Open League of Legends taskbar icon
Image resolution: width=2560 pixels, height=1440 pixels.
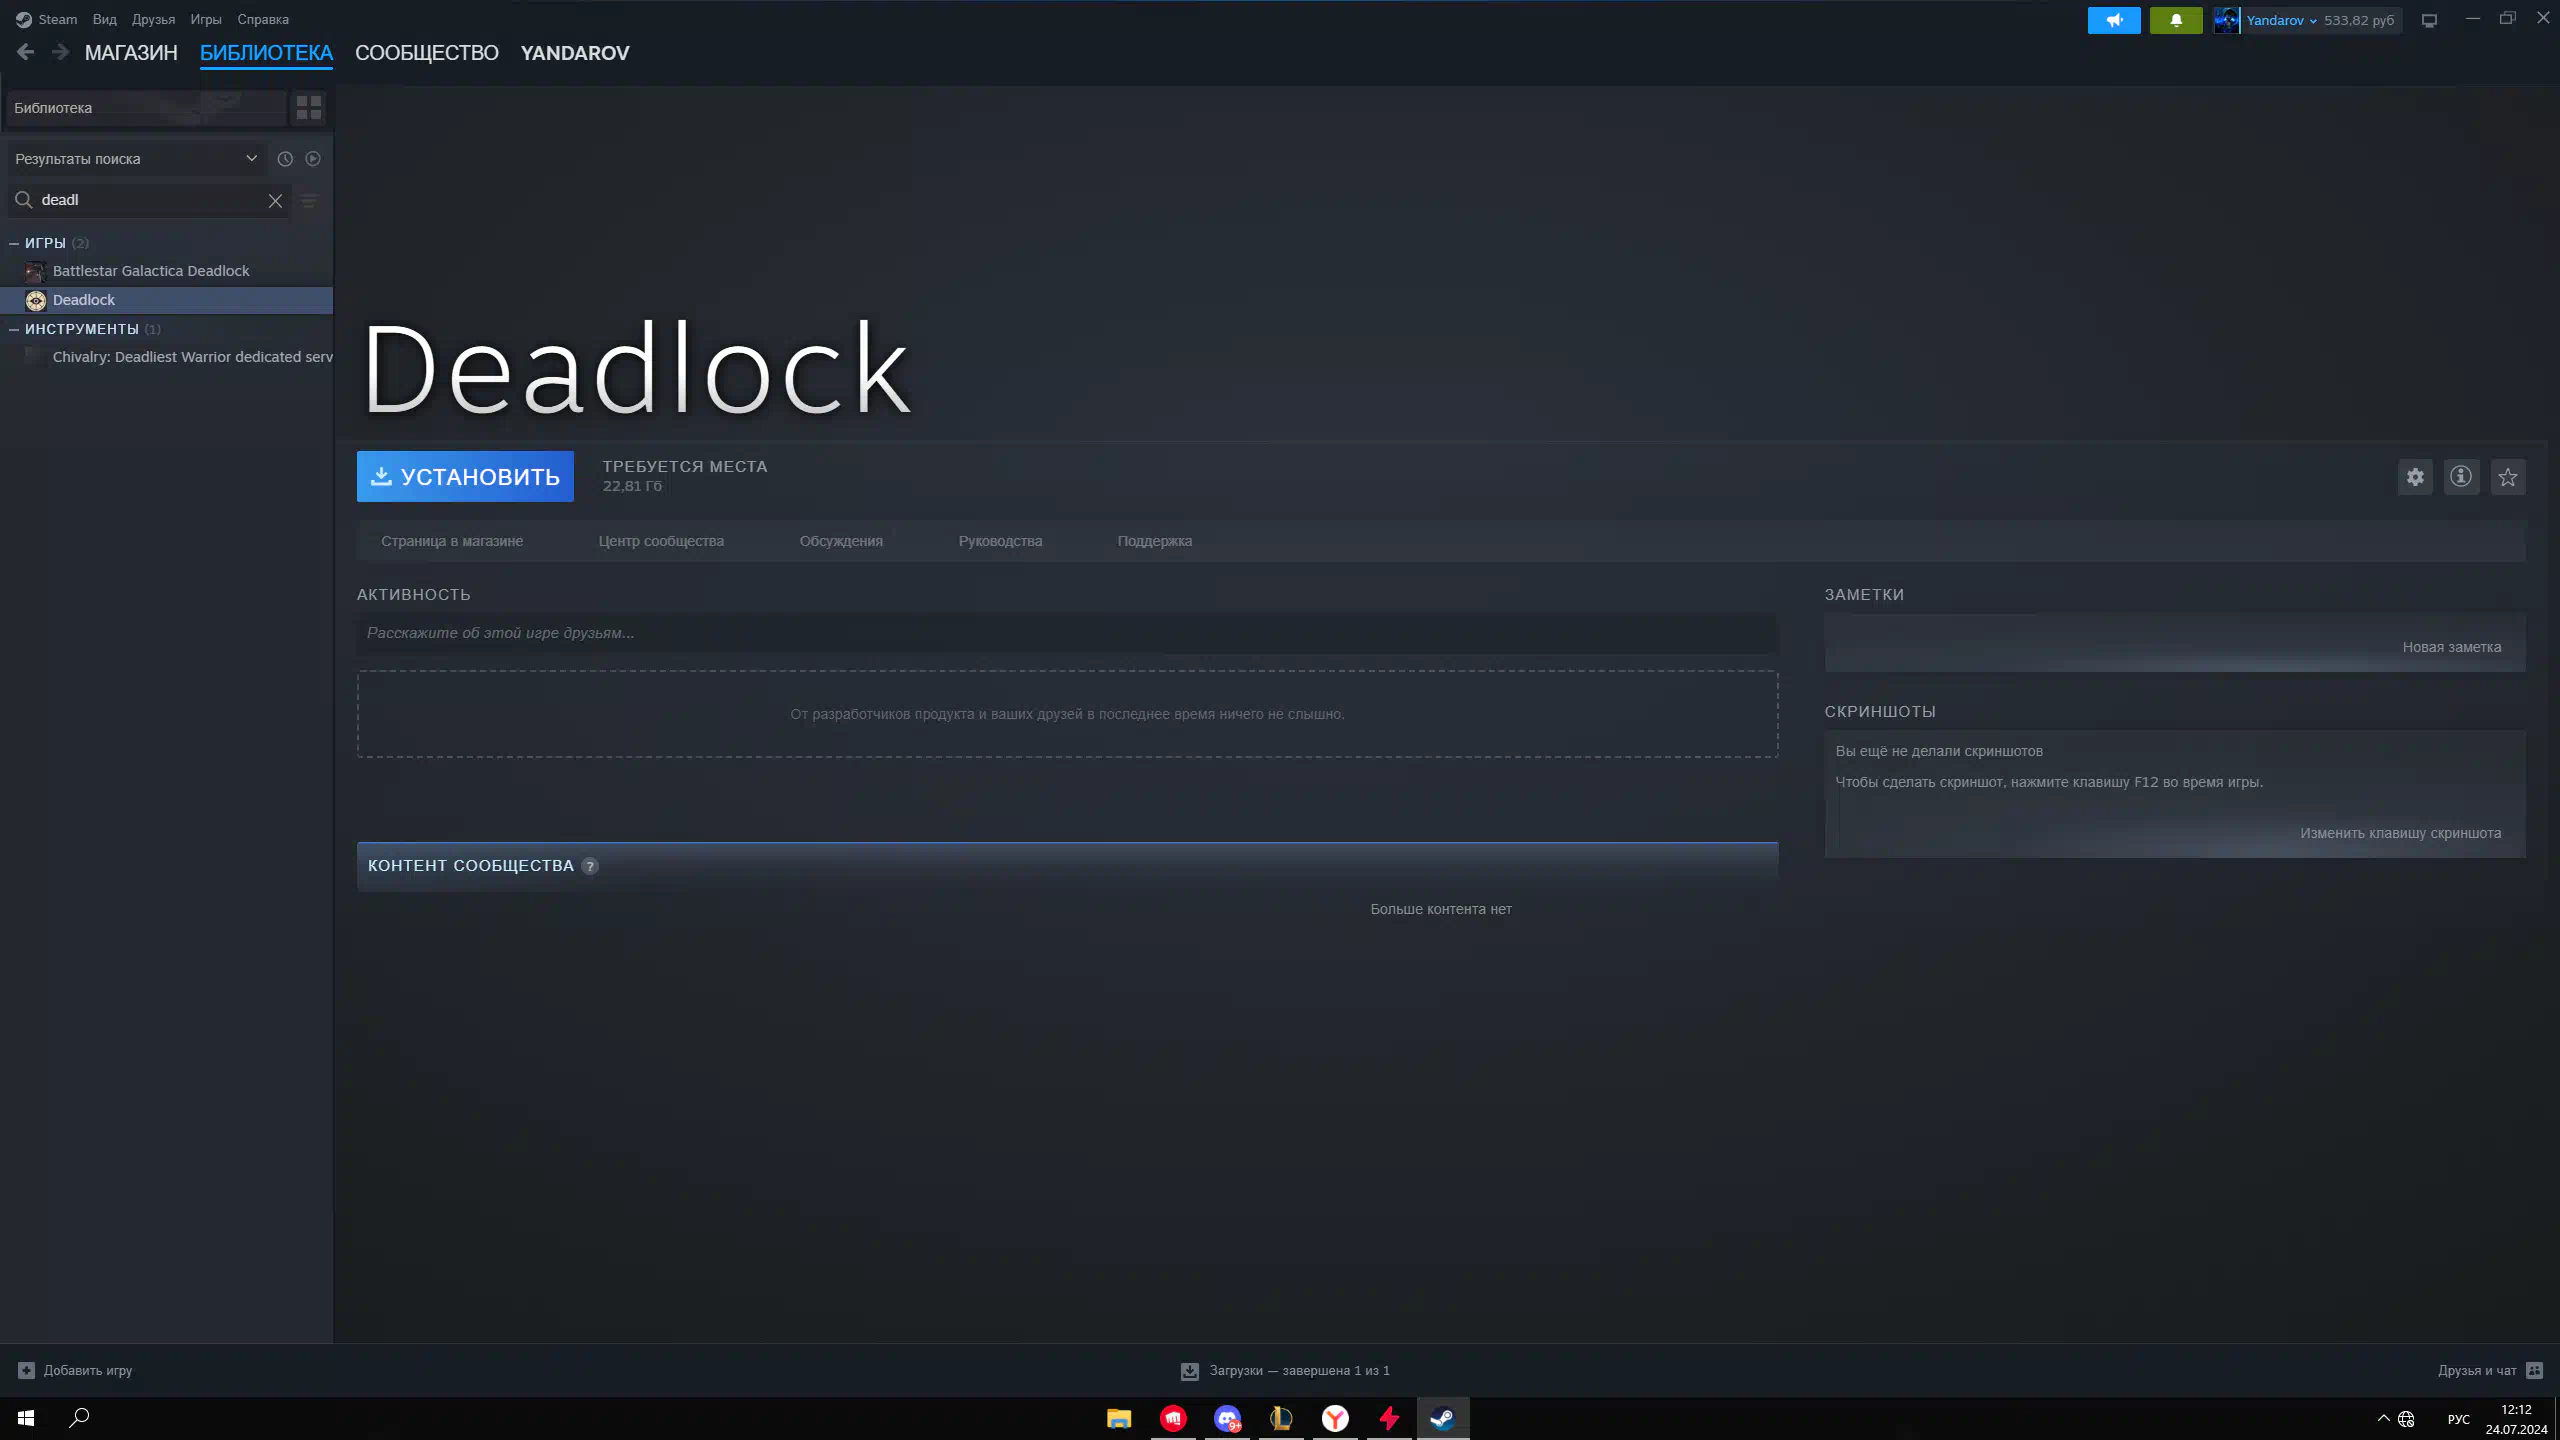click(1281, 1418)
